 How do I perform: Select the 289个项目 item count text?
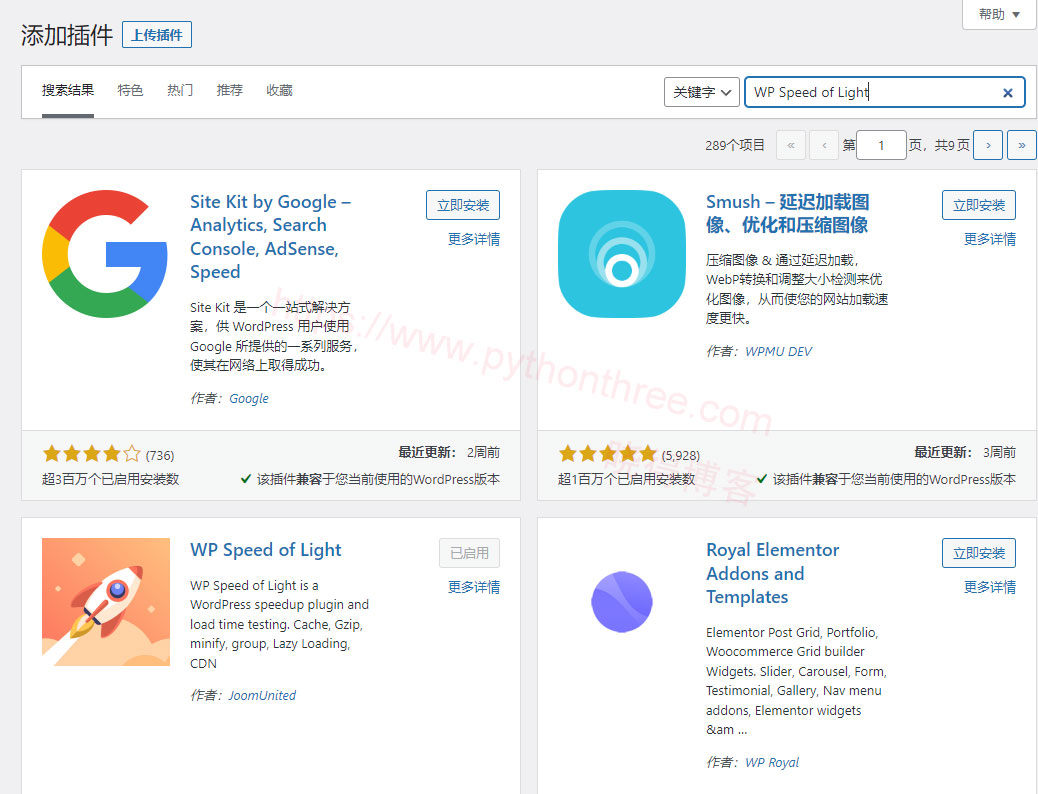735,145
